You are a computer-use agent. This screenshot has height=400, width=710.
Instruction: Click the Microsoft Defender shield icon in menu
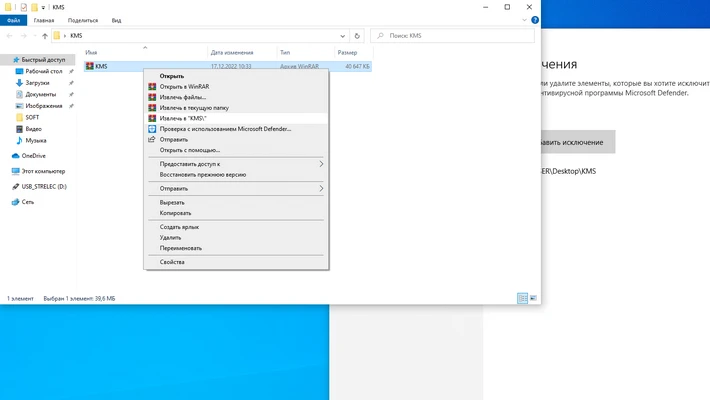(152, 129)
